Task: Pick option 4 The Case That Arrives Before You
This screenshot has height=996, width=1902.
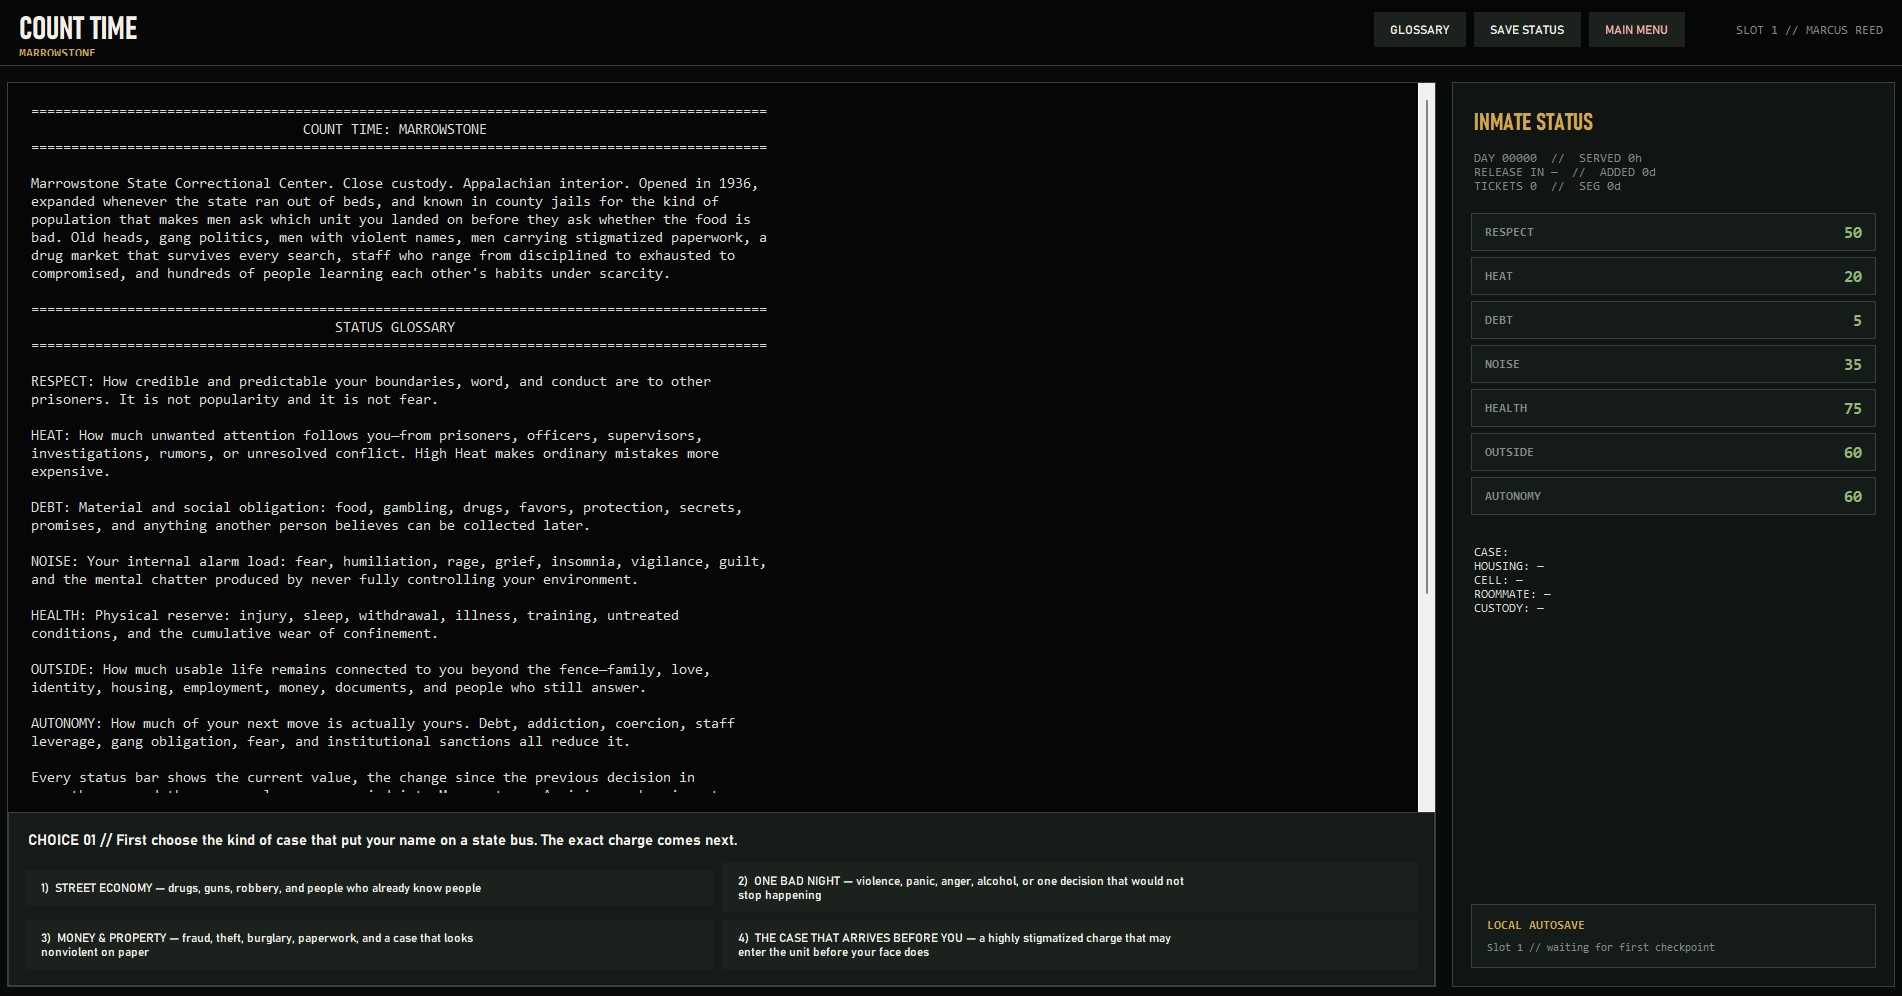Action: click(1069, 945)
